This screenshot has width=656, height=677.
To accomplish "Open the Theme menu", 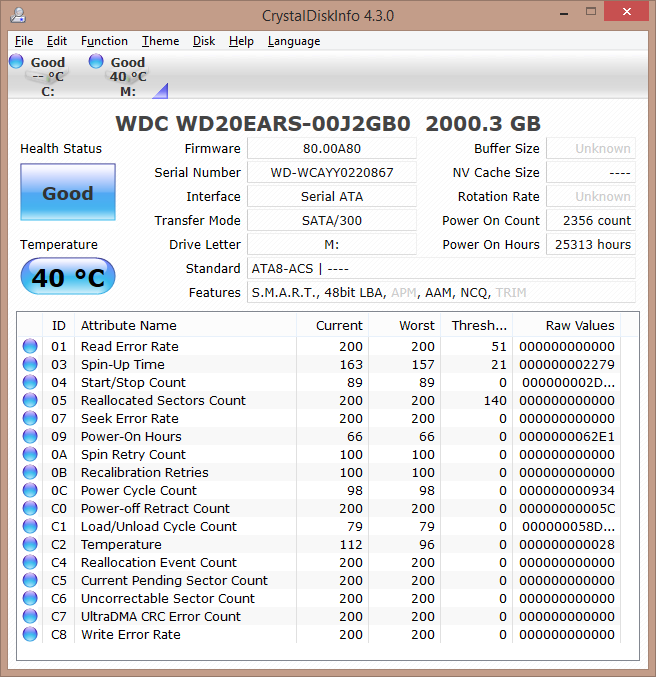I will 160,41.
